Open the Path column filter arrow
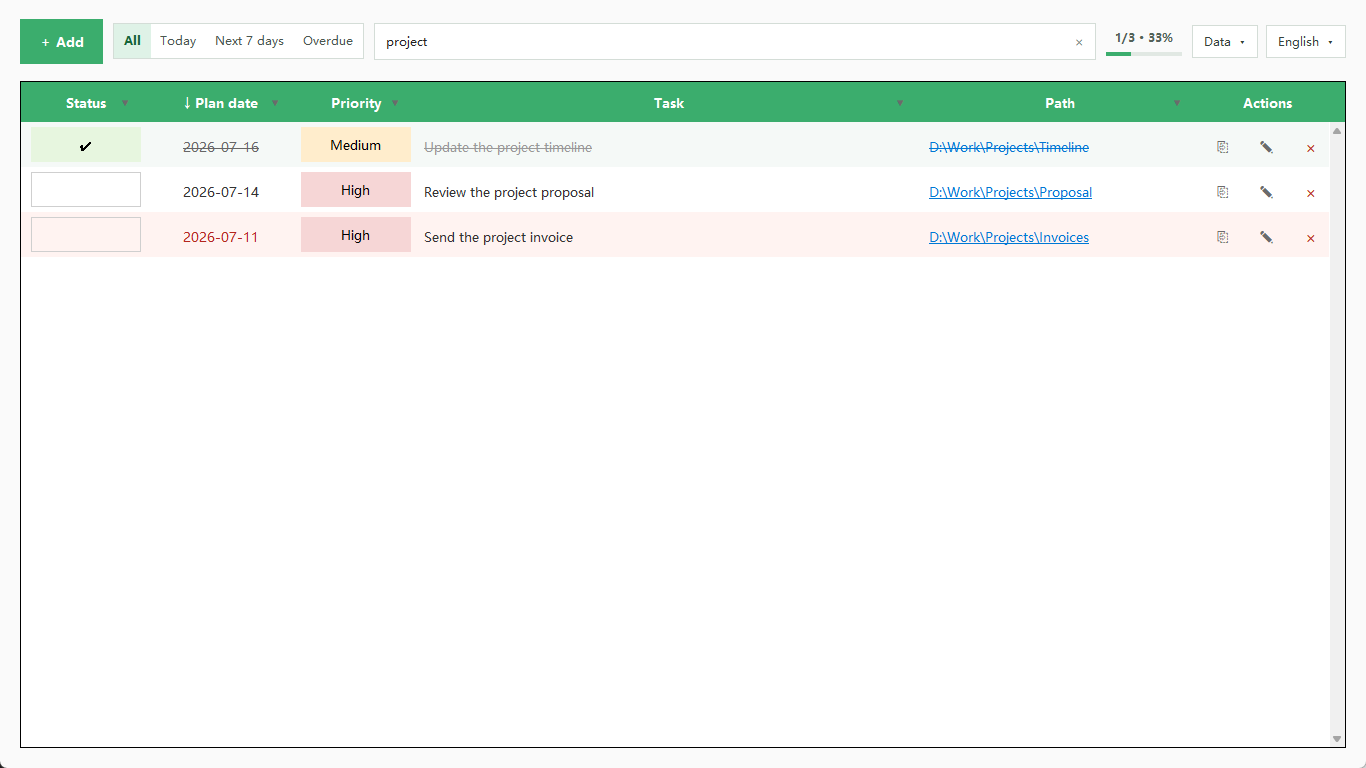 click(x=1177, y=103)
